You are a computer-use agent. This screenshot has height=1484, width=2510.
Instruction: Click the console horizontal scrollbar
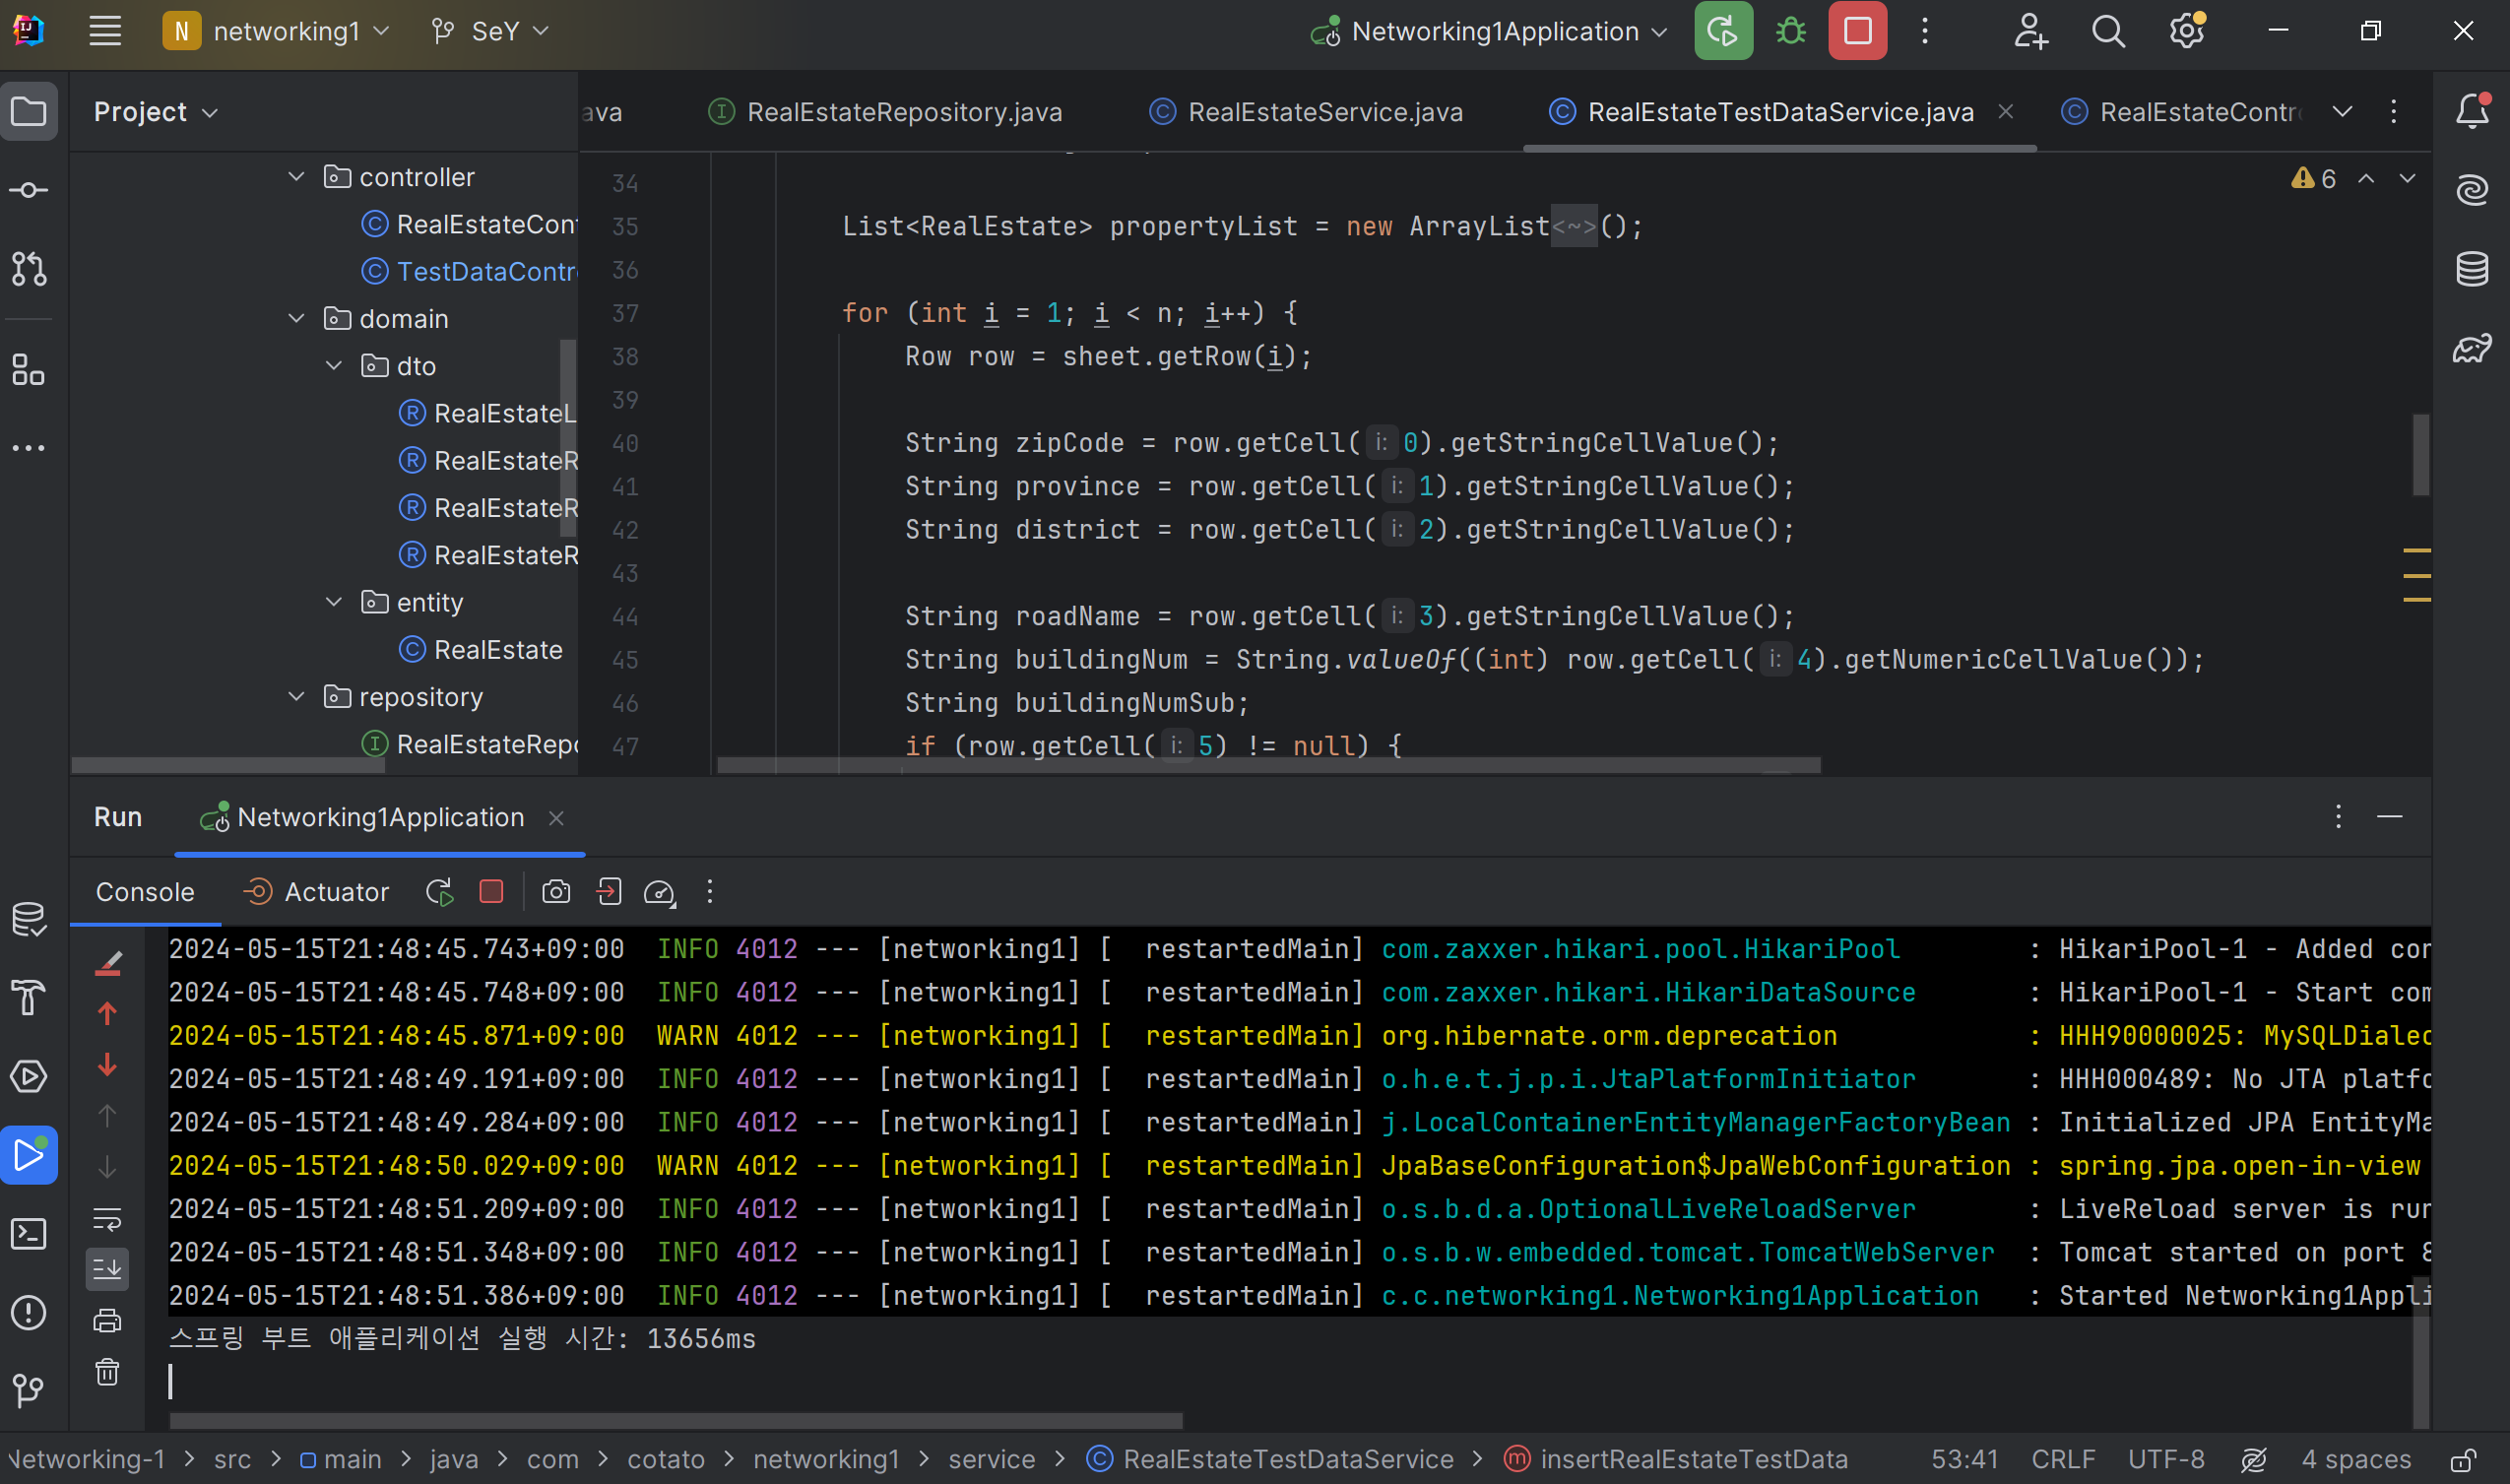click(x=676, y=1420)
